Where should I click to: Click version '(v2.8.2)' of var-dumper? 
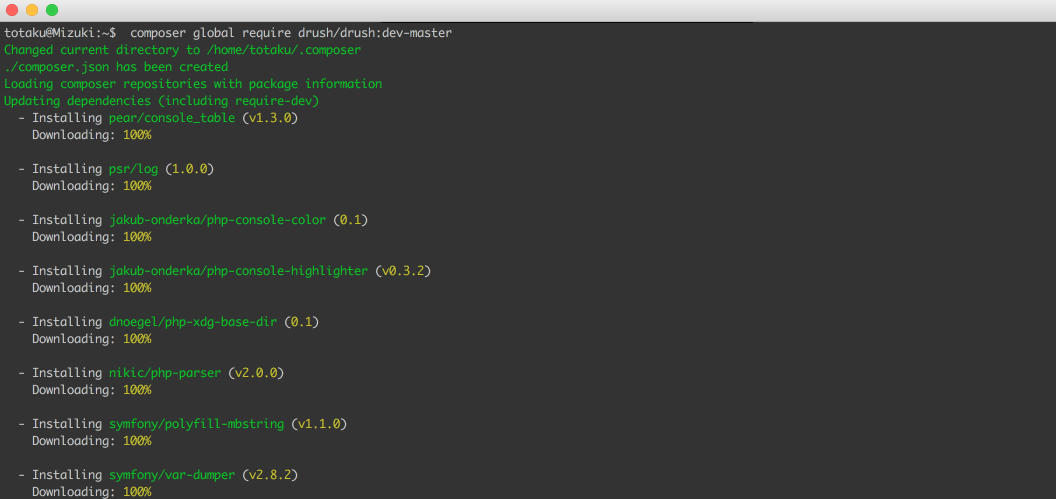270,475
